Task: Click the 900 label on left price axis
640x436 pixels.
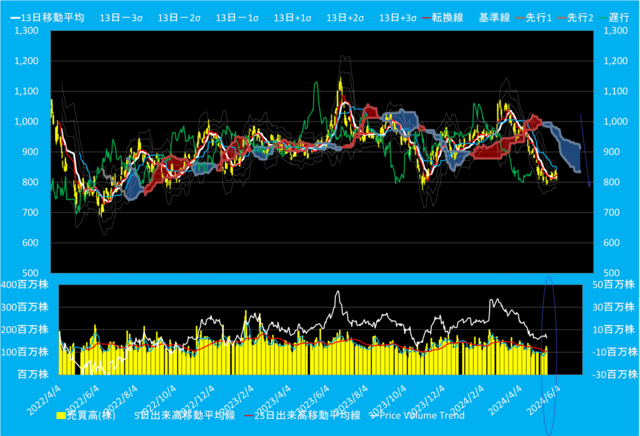Action: tap(30, 152)
